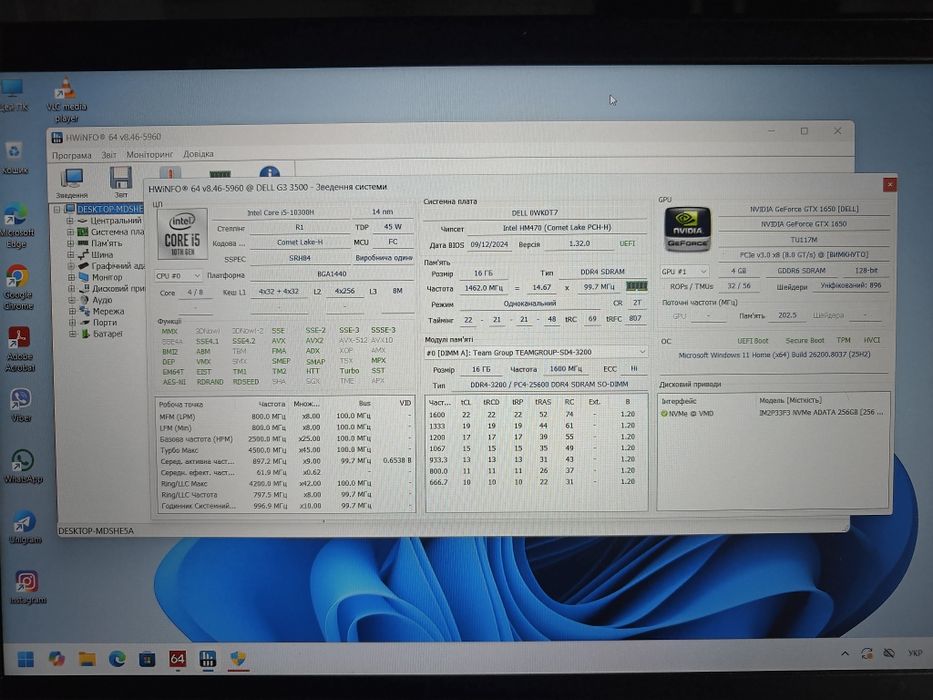Click the NVIDIA GeForce GTX 1650 [DELL] field
Image resolution: width=933 pixels, height=700 pixels.
point(803,210)
